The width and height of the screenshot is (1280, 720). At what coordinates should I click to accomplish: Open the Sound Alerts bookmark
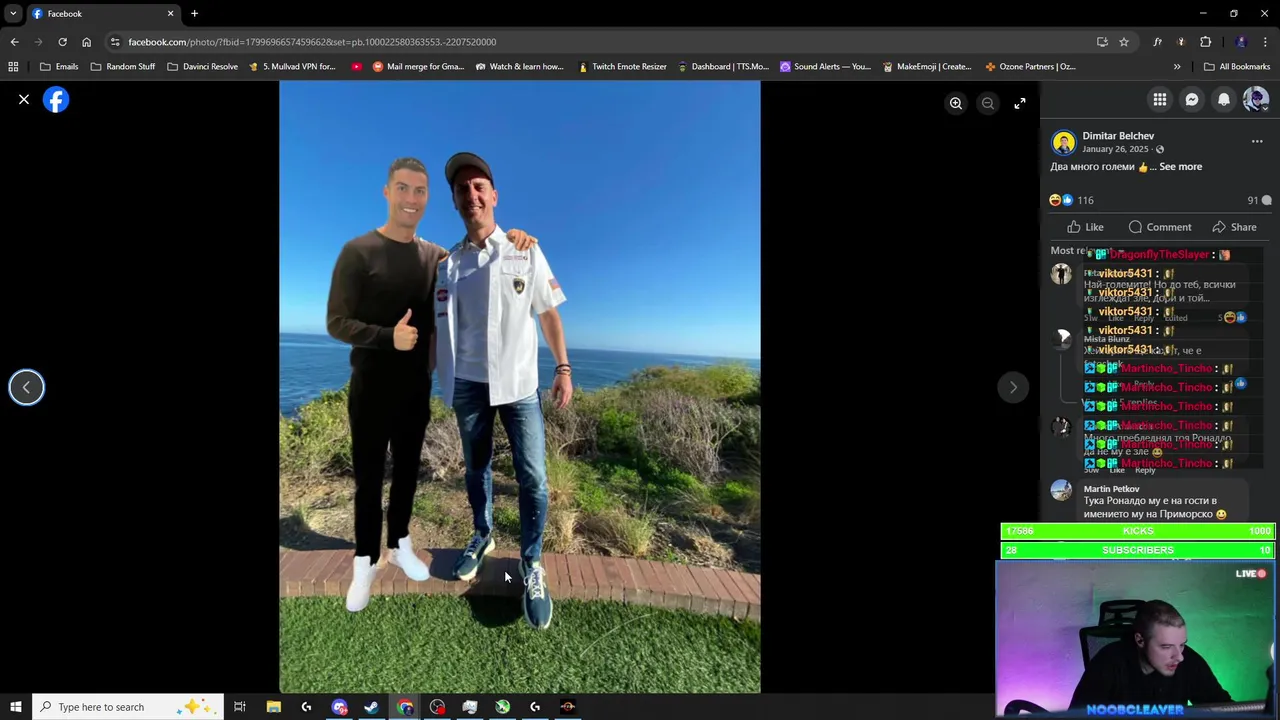click(x=825, y=67)
